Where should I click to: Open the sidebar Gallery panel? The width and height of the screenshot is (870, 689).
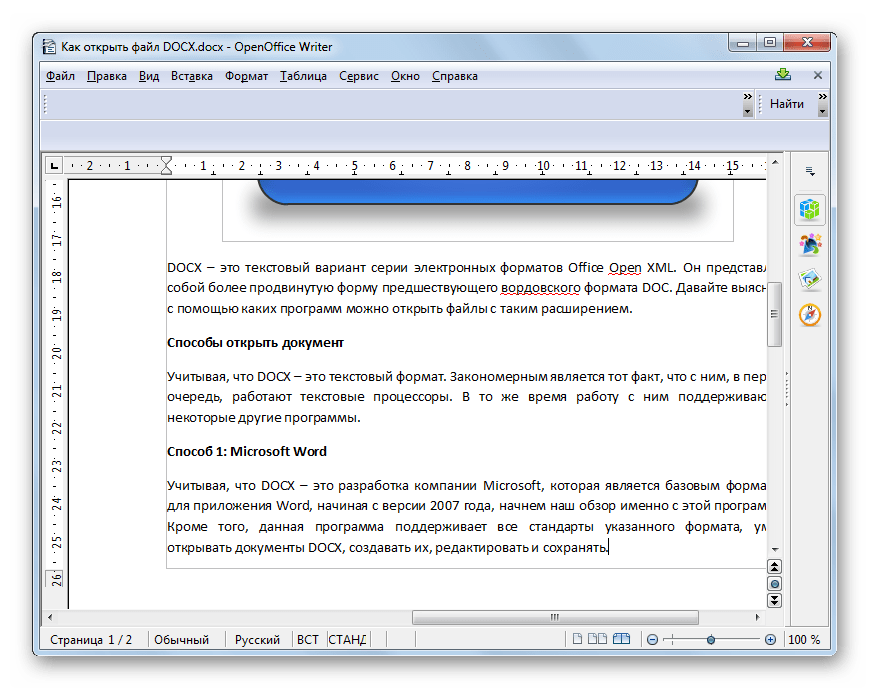click(x=810, y=279)
